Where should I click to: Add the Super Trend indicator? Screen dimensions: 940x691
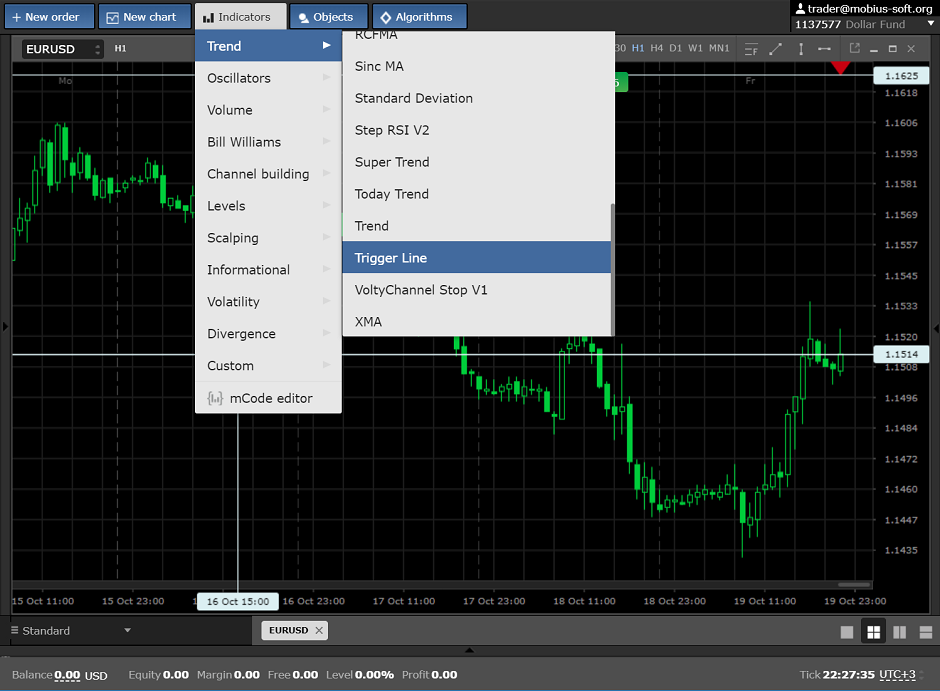tap(477, 162)
